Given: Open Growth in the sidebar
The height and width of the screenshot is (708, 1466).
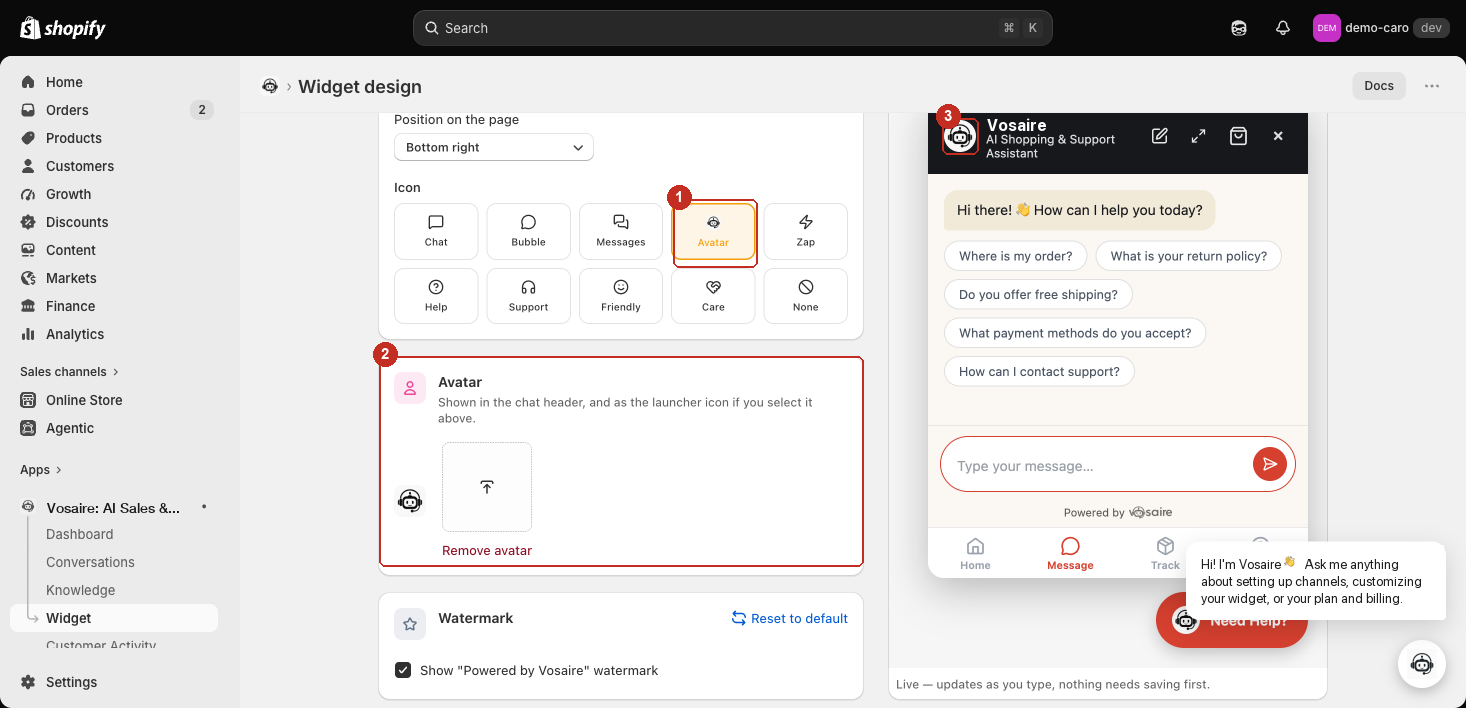Looking at the screenshot, I should coord(114,194).
